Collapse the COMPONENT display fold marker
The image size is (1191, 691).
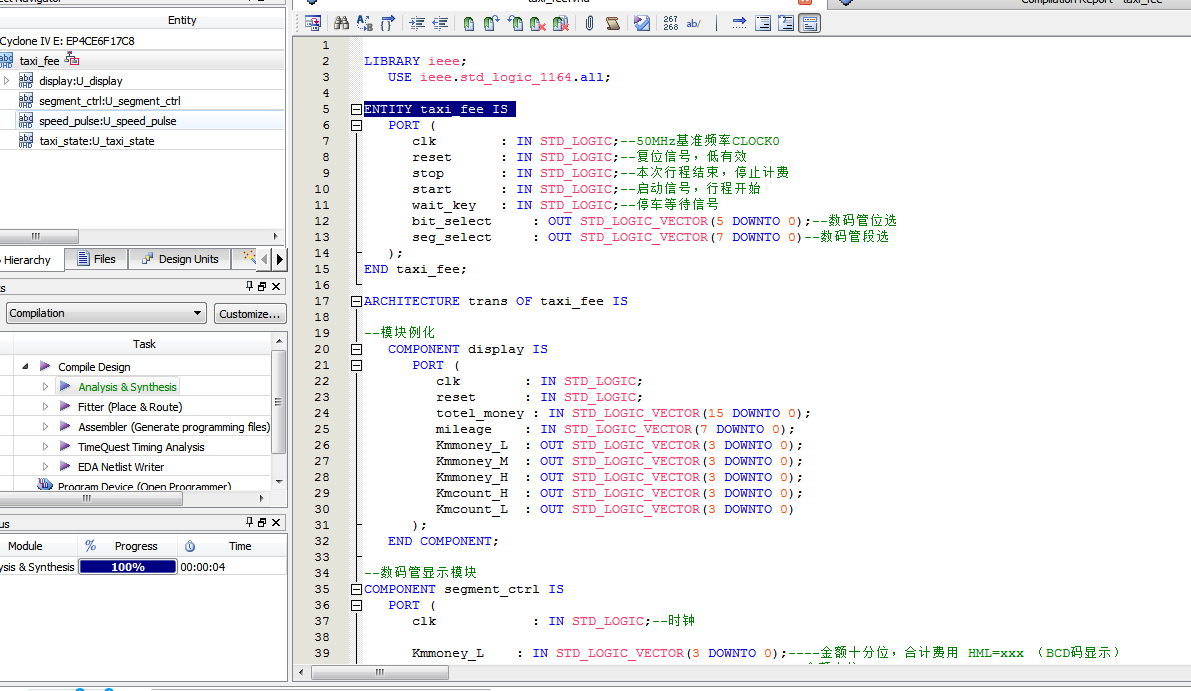tap(356, 349)
